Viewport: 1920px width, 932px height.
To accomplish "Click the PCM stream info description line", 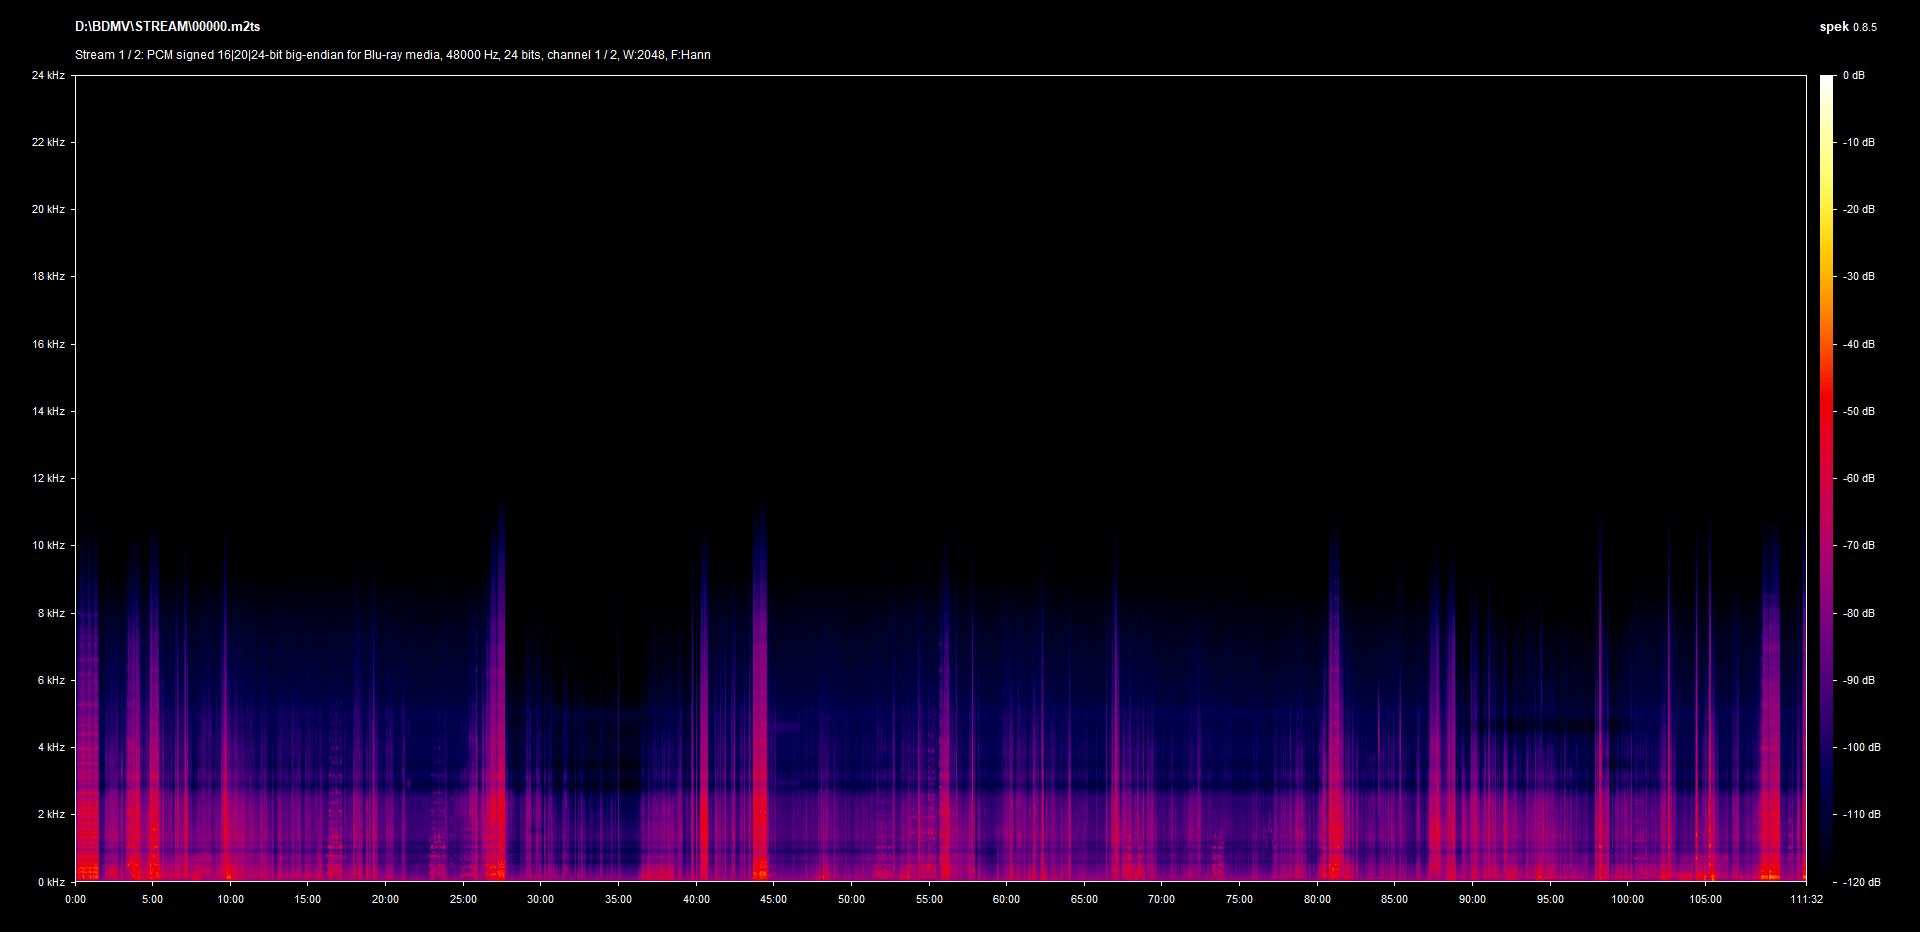I will tap(392, 55).
